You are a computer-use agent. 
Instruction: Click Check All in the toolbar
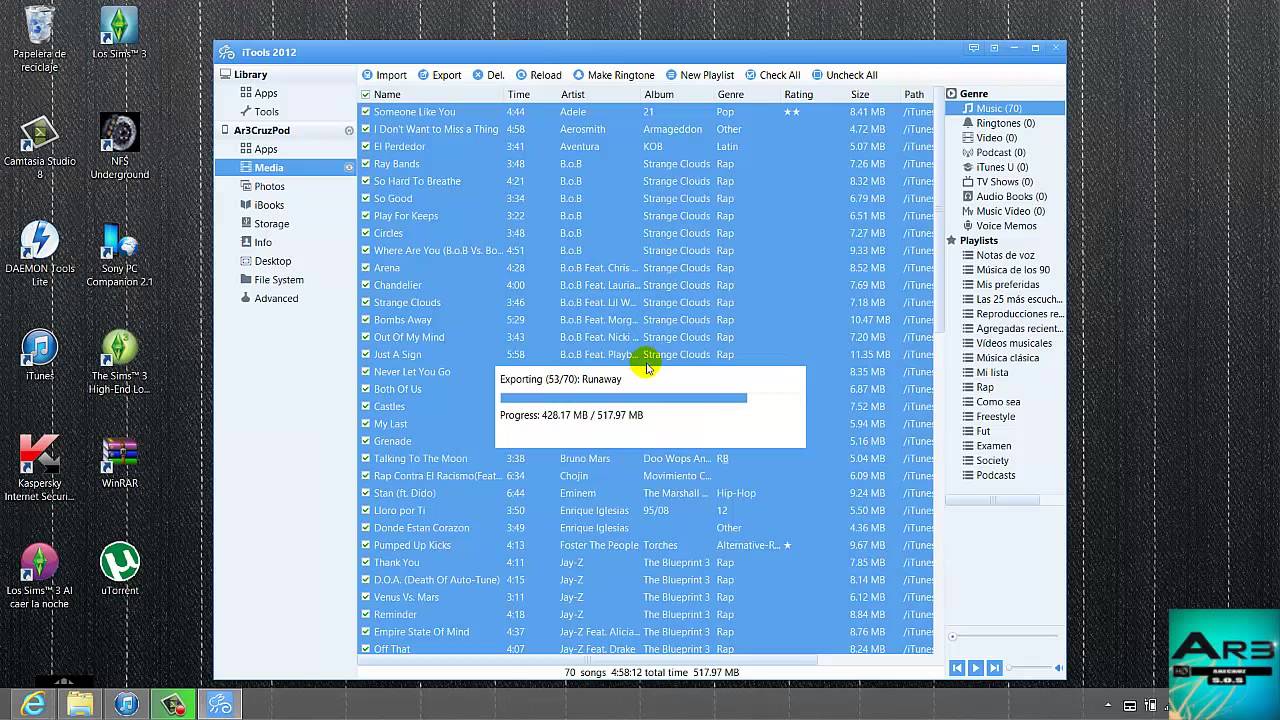click(x=773, y=75)
